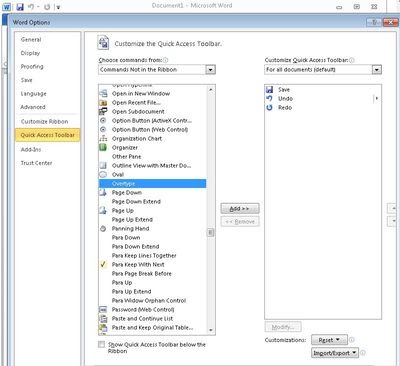This screenshot has height=366, width=400.
Task: Click the Word application icon in title bar
Action: (7, 6)
